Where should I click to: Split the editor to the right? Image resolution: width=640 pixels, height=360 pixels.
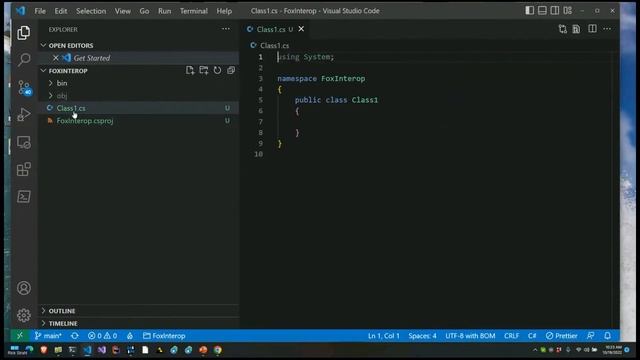pos(592,29)
